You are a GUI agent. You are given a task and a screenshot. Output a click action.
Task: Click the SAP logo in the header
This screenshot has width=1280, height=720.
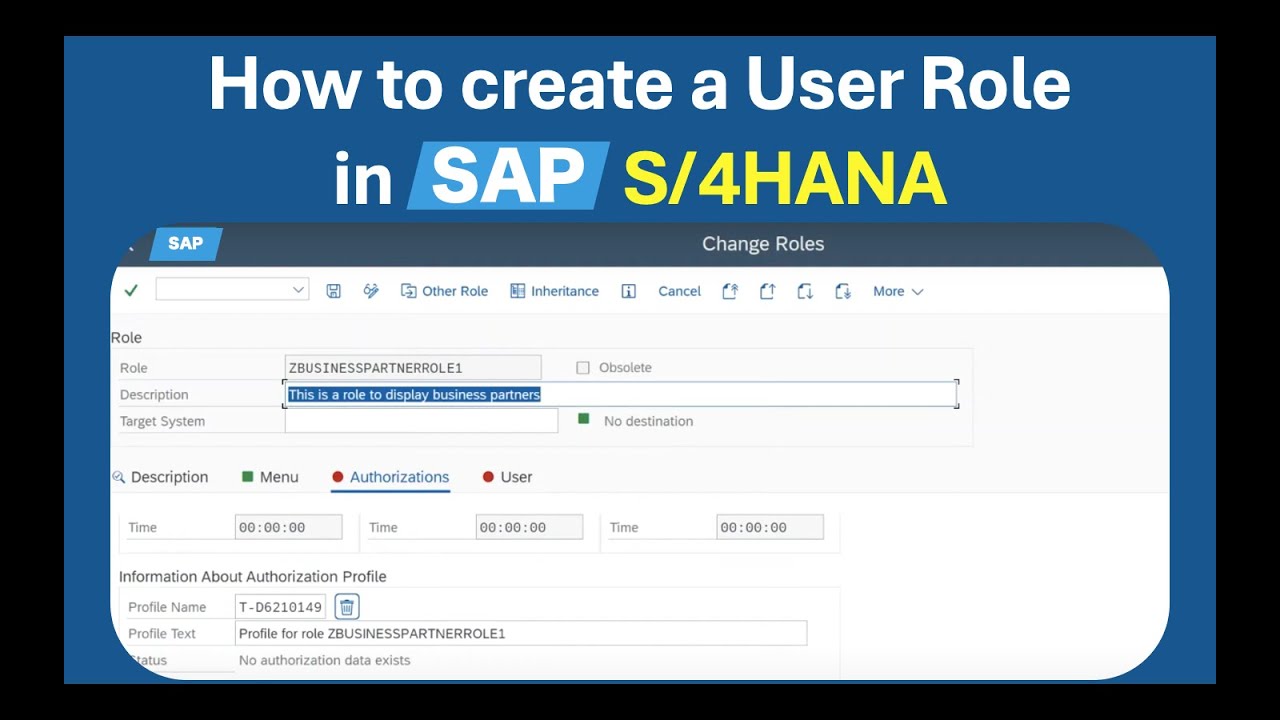186,244
